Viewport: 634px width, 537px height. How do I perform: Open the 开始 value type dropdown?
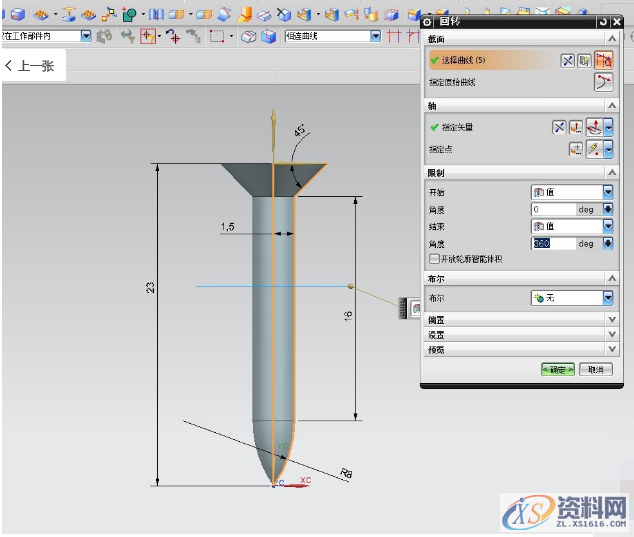point(608,192)
